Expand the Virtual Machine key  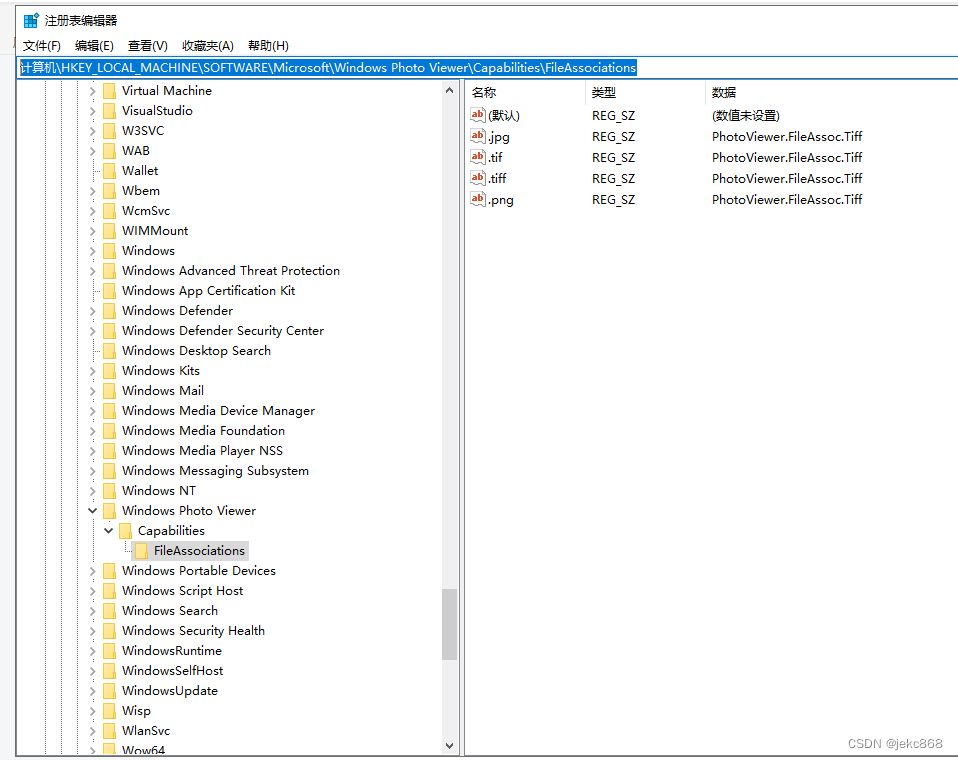[92, 91]
